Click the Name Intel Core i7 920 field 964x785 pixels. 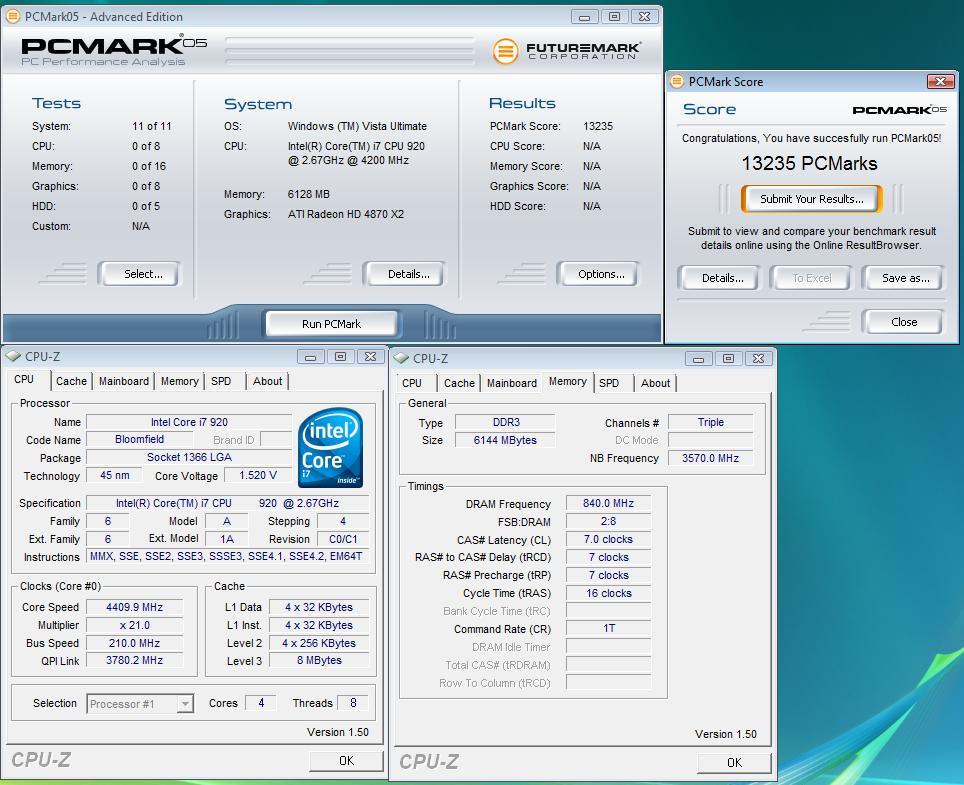[x=189, y=422]
